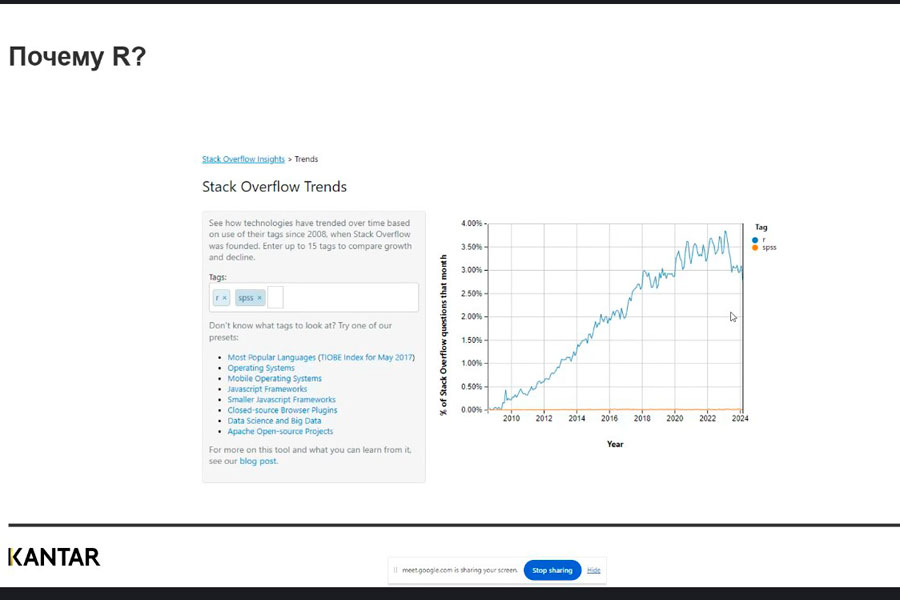Open the Closed-source Browser Plugins preset

[x=282, y=410]
